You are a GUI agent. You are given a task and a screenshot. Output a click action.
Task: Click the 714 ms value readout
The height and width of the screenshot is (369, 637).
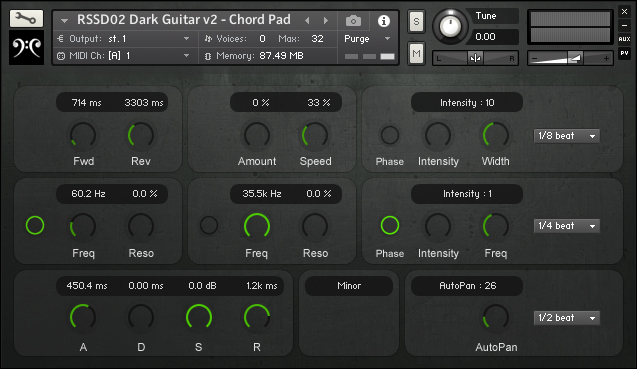pyautogui.click(x=87, y=103)
